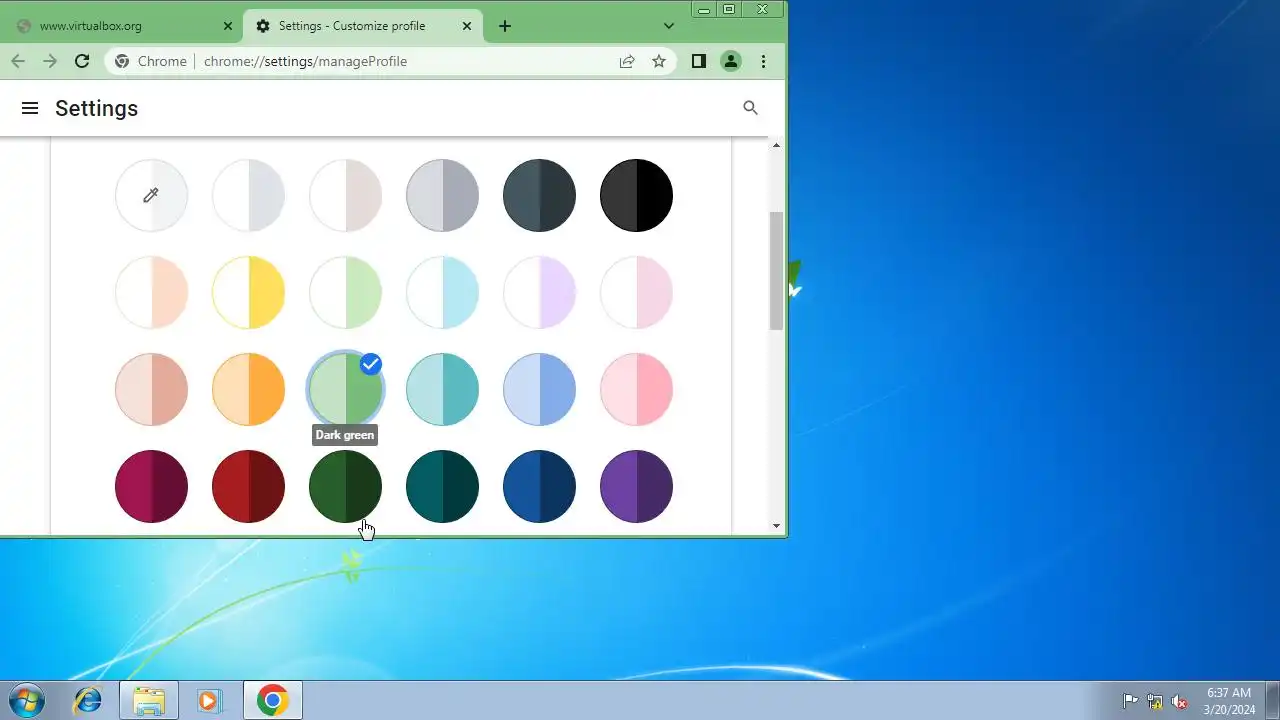Open the Settings hamburger menu
The width and height of the screenshot is (1280, 720).
click(30, 108)
